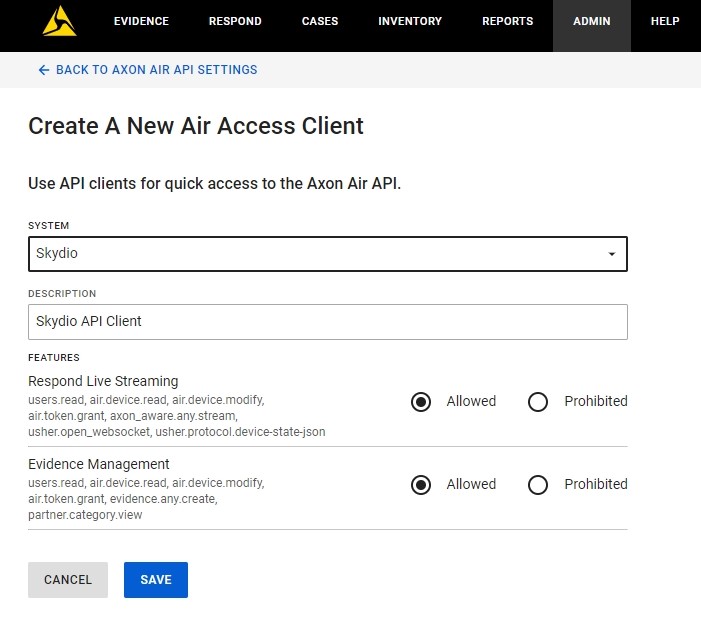Set Evidence Management to Prohibited
Viewport: 701px width, 620px height.
(x=538, y=485)
